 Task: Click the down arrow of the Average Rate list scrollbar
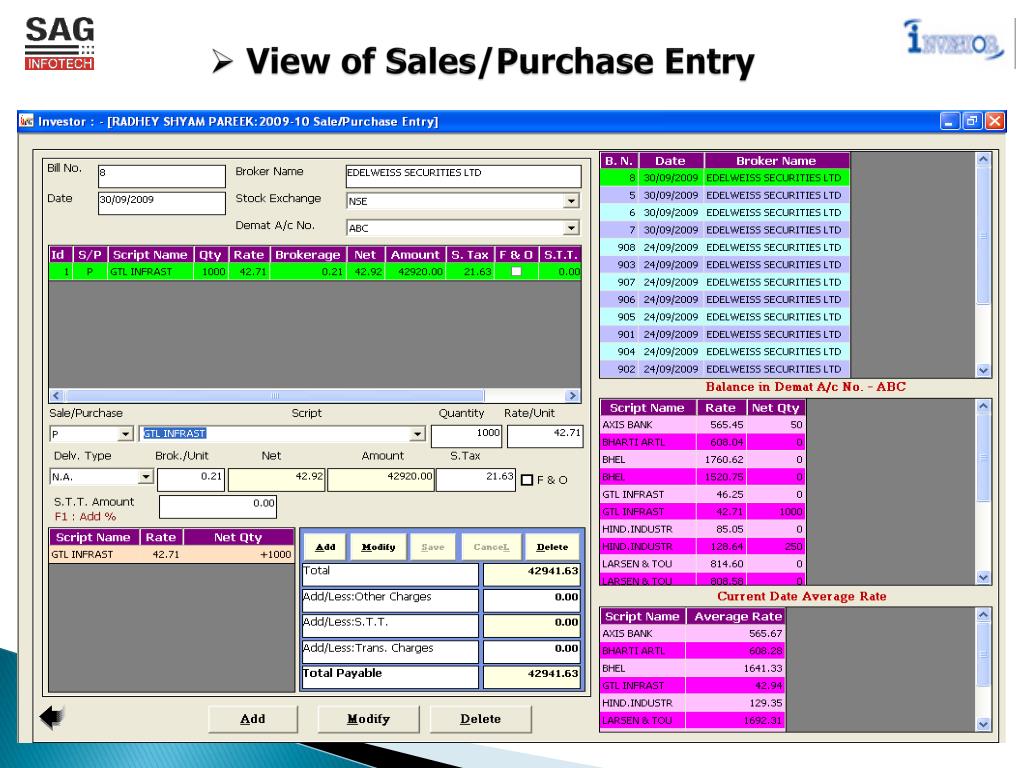[x=984, y=724]
